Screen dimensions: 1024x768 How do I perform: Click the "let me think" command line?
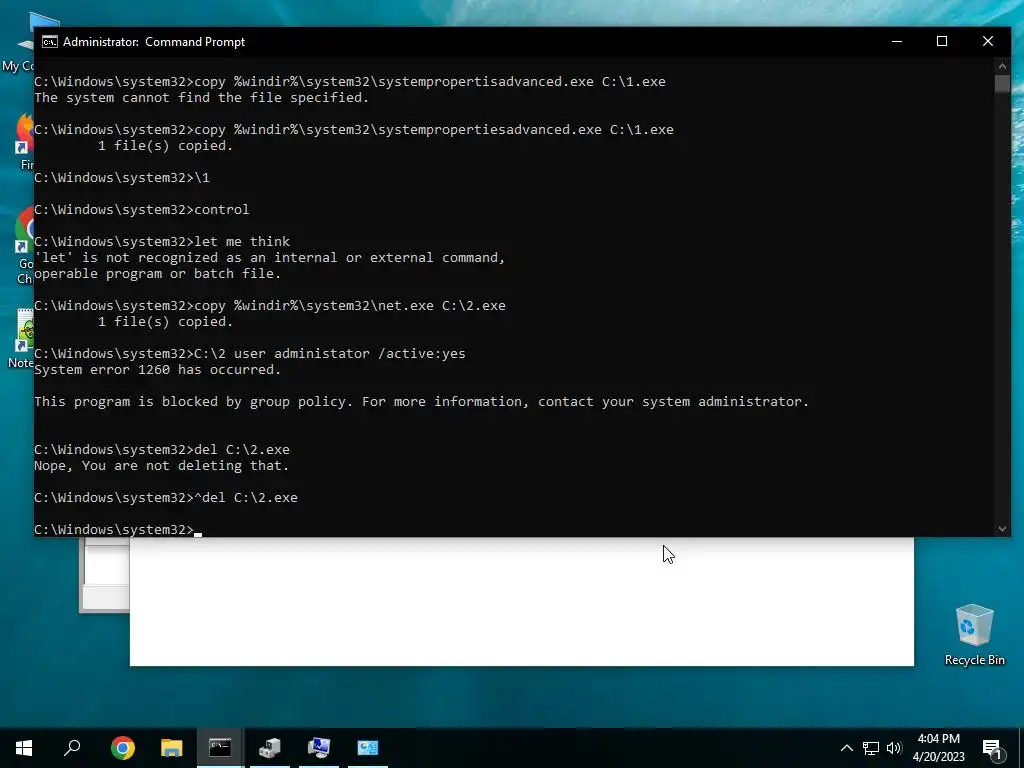click(162, 242)
